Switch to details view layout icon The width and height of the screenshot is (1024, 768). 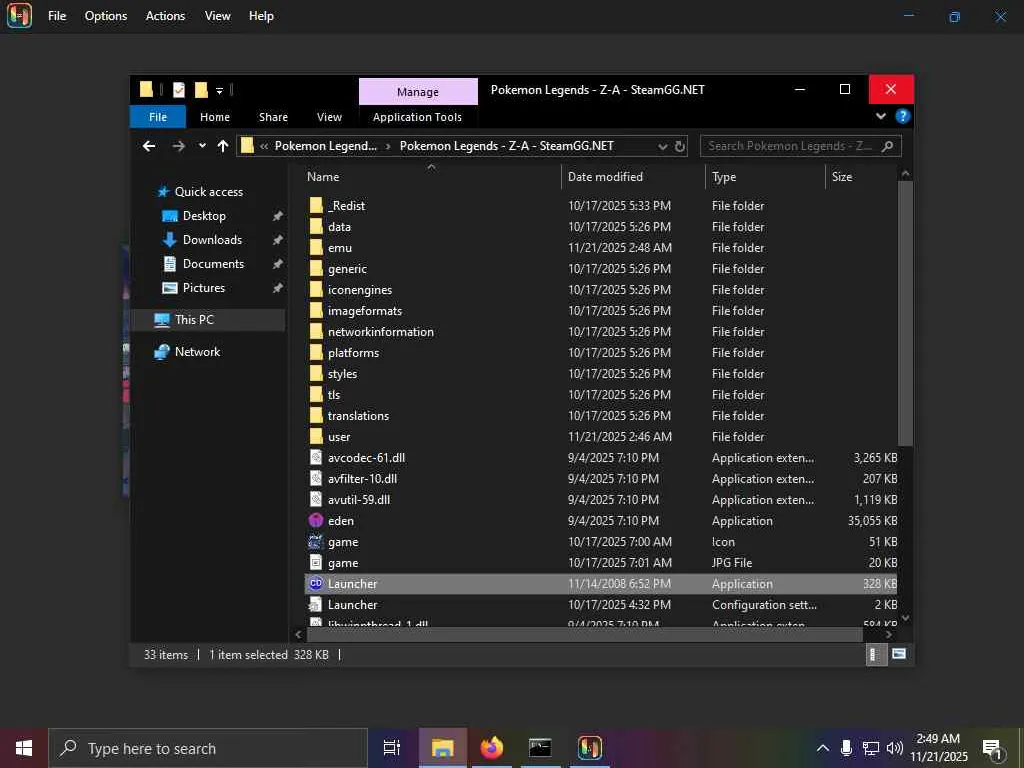point(876,654)
